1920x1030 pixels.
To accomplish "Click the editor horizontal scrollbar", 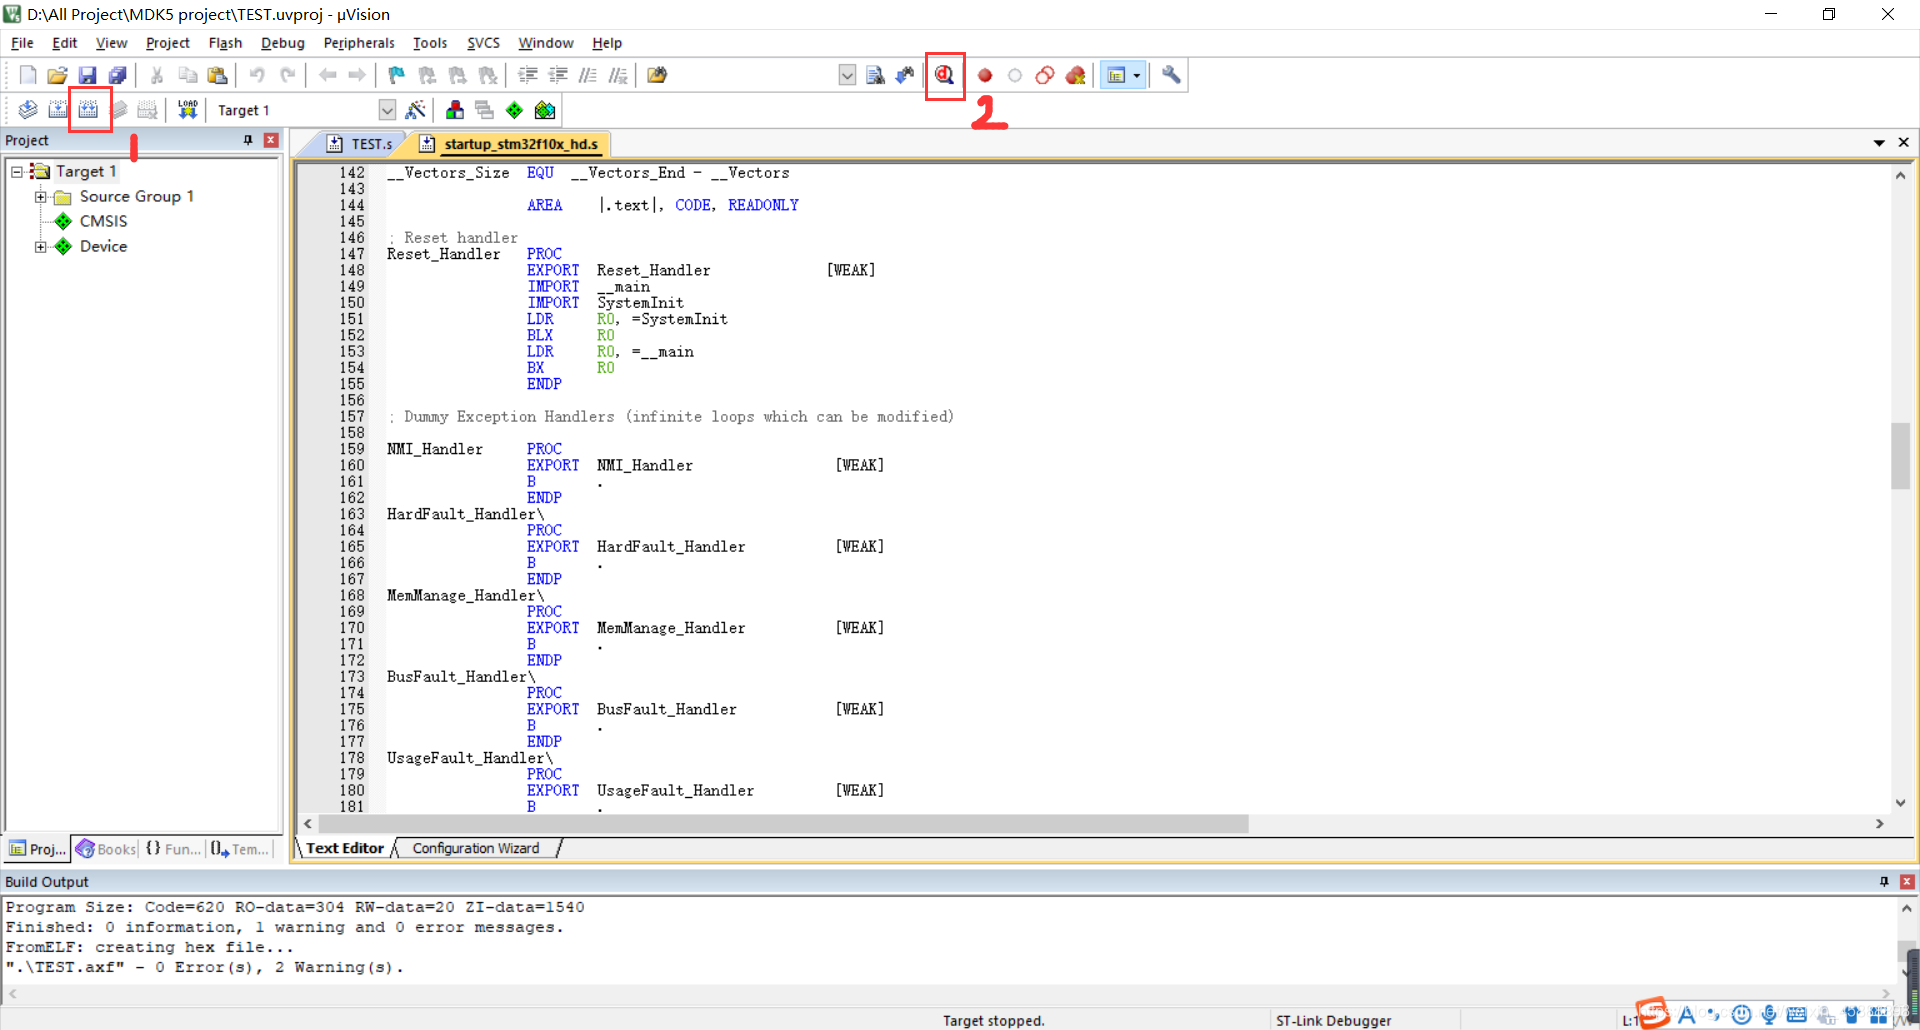I will click(783, 824).
